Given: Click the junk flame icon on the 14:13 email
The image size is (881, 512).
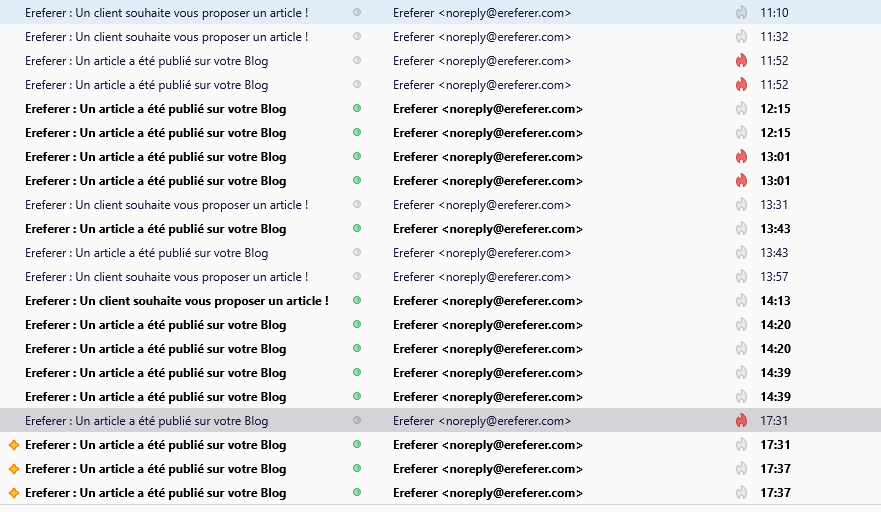Looking at the screenshot, I should 741,301.
